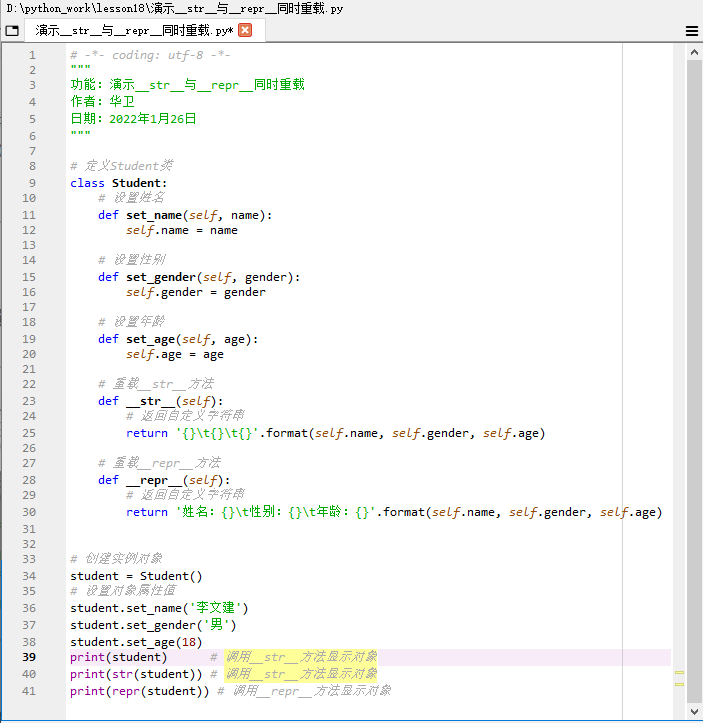Click the return statement on line 25

336,433
